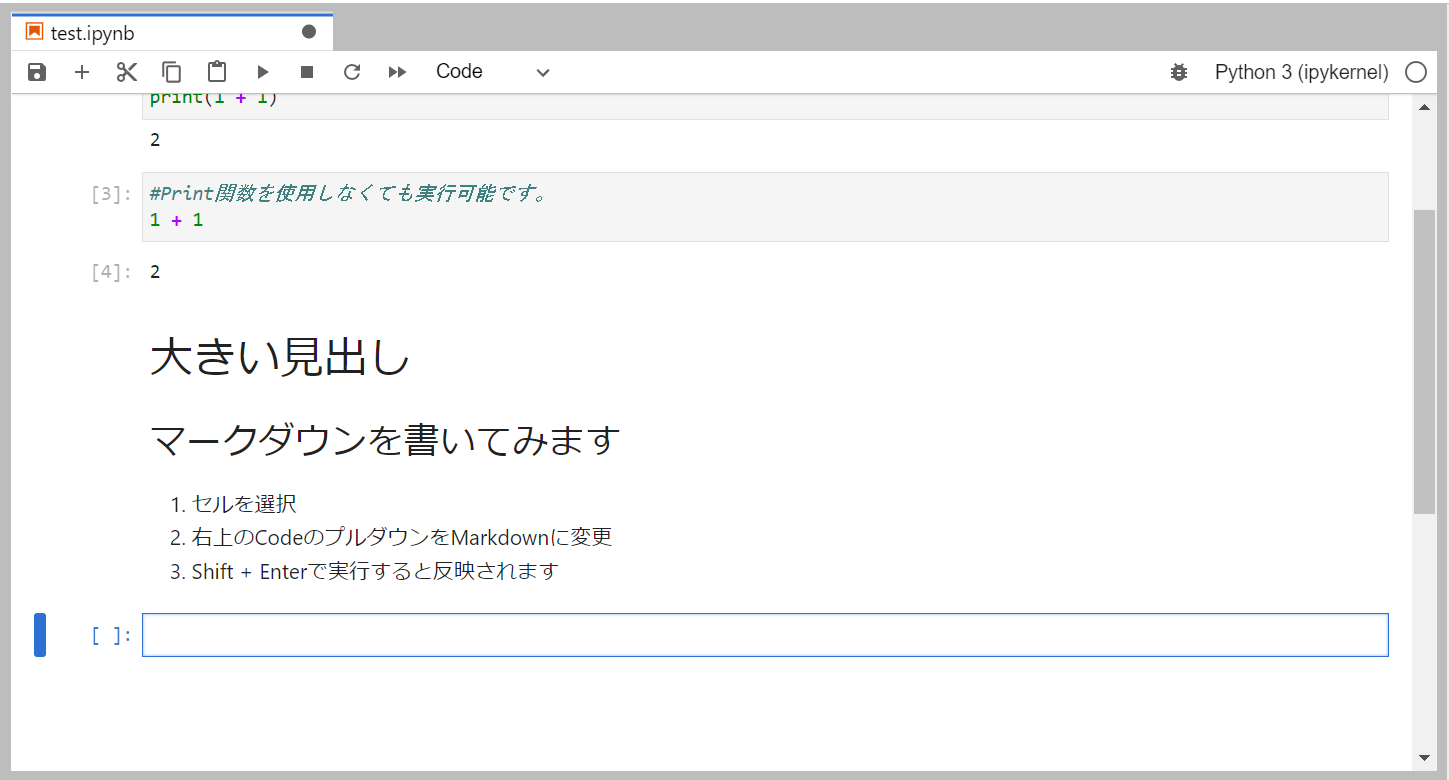Run the selected cell with play icon

coord(262,71)
